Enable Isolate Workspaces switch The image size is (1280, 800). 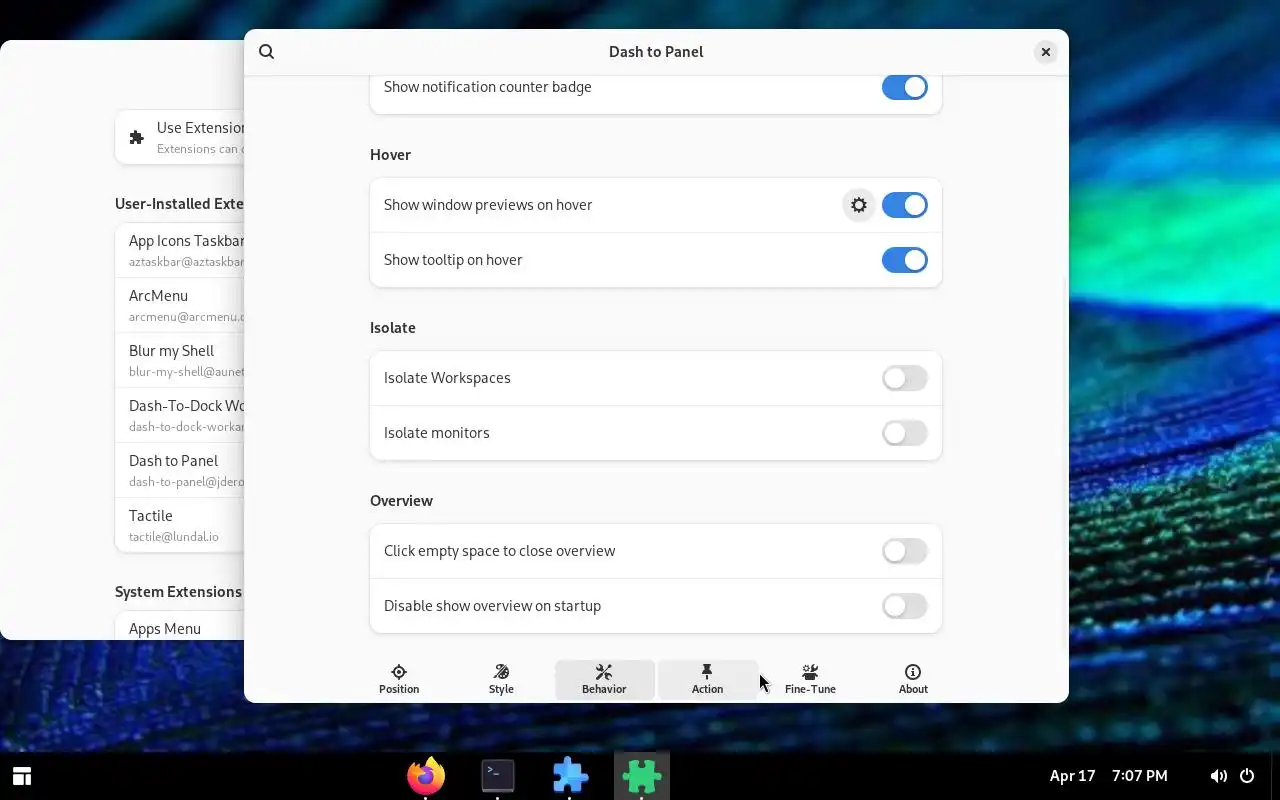pos(905,378)
